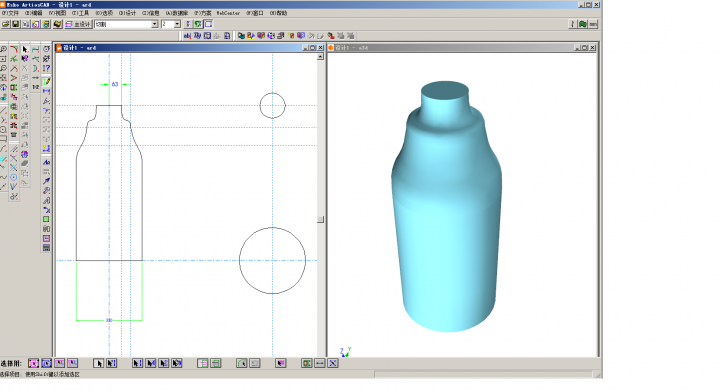Screen dimensions: 720x392
Task: Open the 文件 (File) menu
Action: coord(10,13)
